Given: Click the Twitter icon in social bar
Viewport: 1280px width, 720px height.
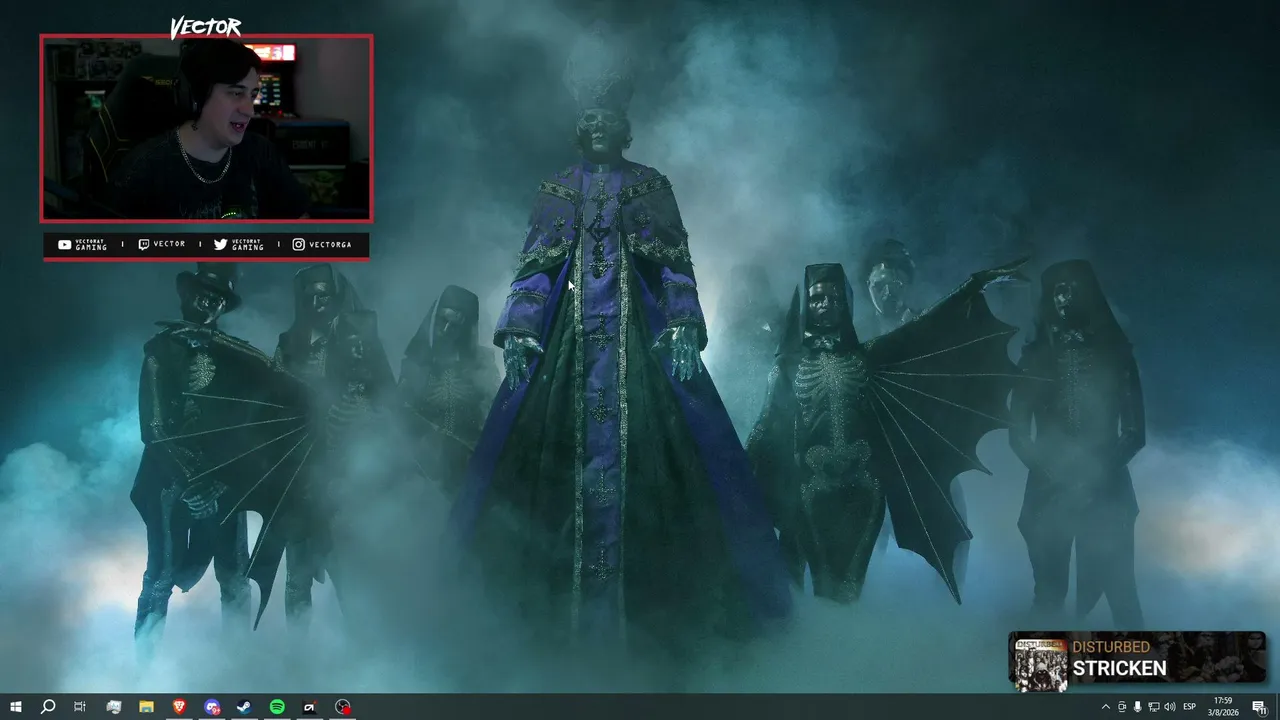Looking at the screenshot, I should coord(220,244).
